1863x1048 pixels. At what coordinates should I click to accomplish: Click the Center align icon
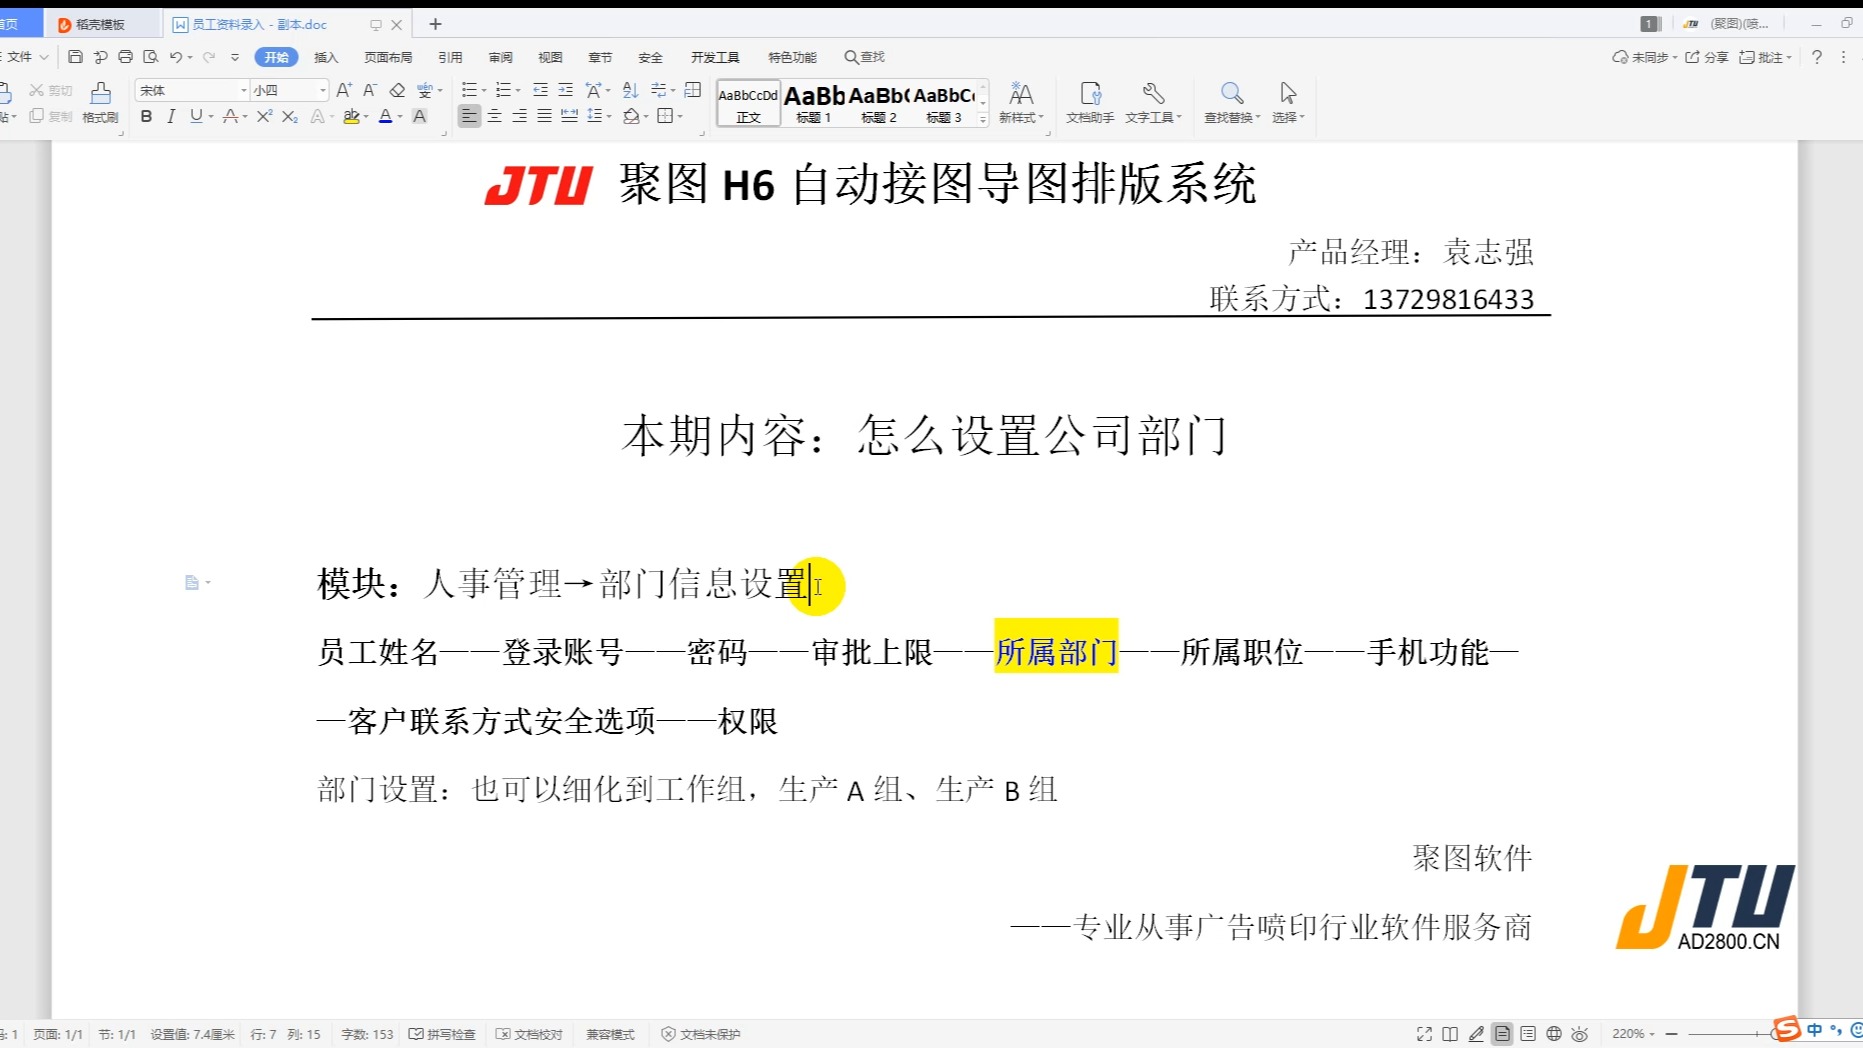point(494,116)
